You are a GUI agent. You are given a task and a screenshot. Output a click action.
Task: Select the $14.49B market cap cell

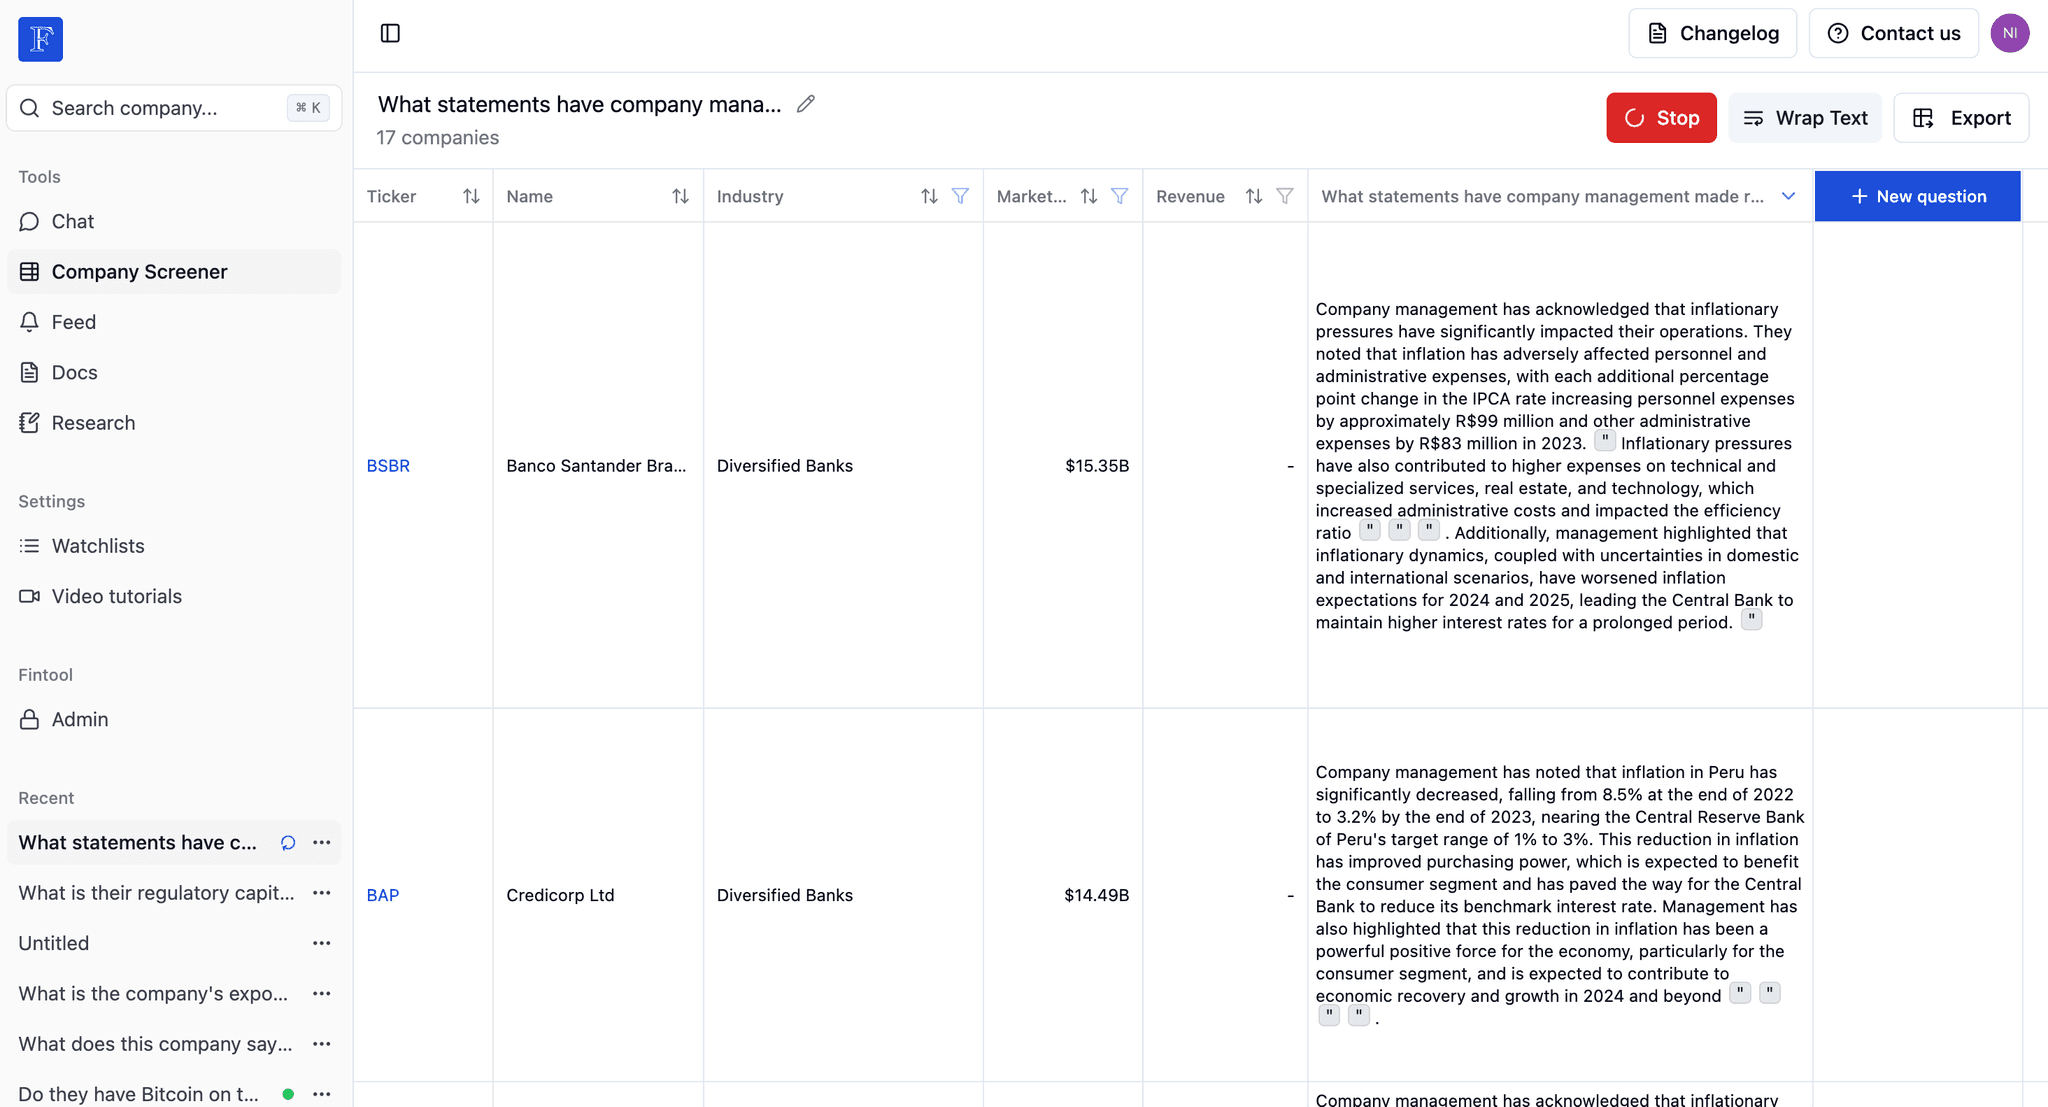tap(1063, 895)
